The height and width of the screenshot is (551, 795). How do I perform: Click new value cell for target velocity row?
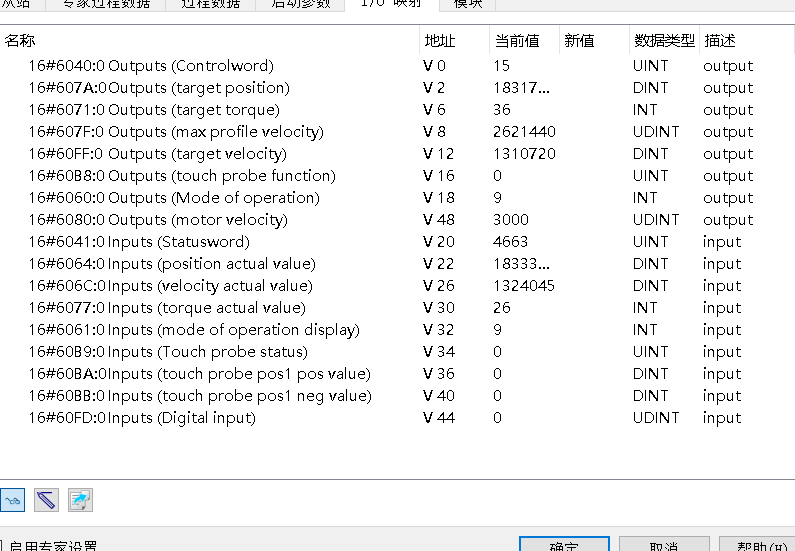pyautogui.click(x=594, y=154)
